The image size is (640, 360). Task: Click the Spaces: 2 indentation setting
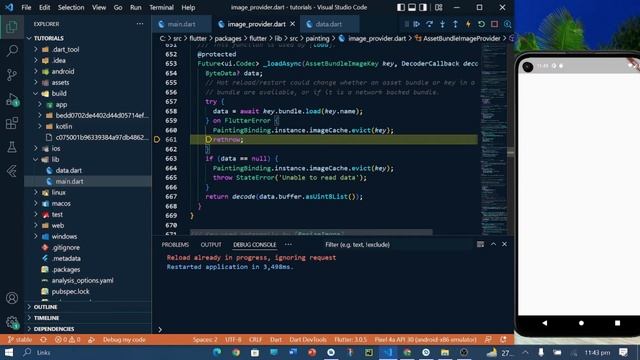coord(205,339)
